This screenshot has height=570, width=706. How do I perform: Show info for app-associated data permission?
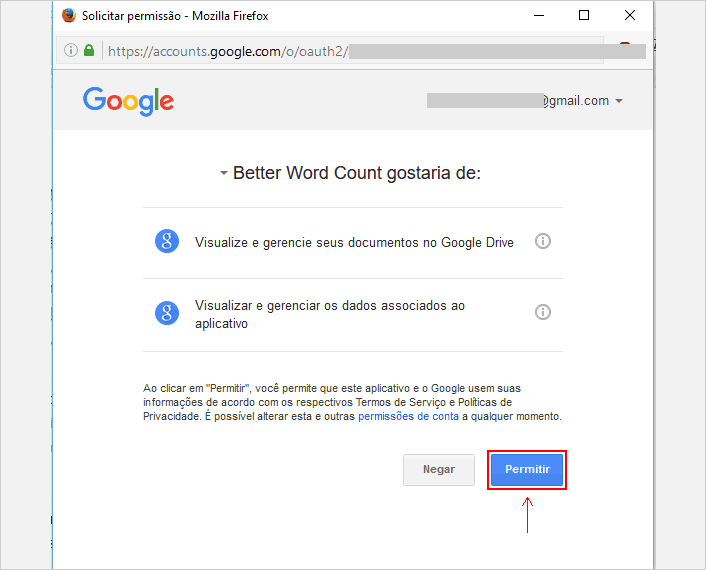point(543,312)
